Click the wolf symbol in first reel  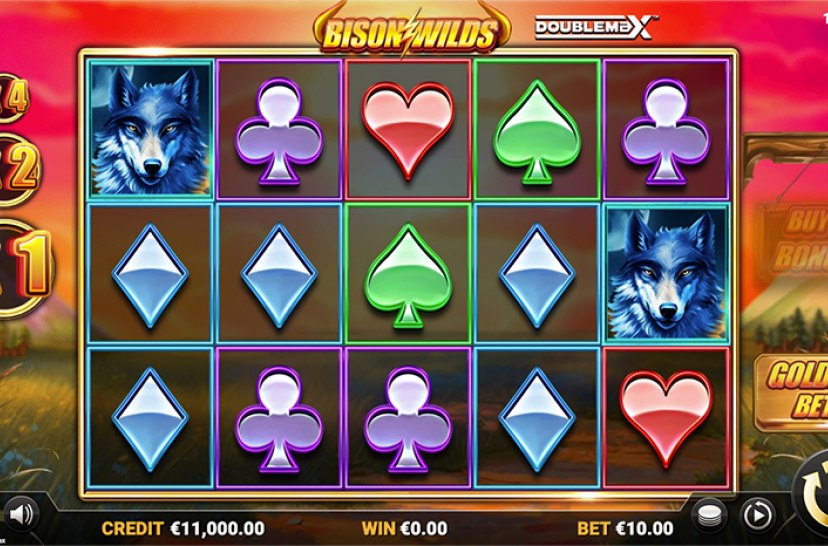coord(151,128)
